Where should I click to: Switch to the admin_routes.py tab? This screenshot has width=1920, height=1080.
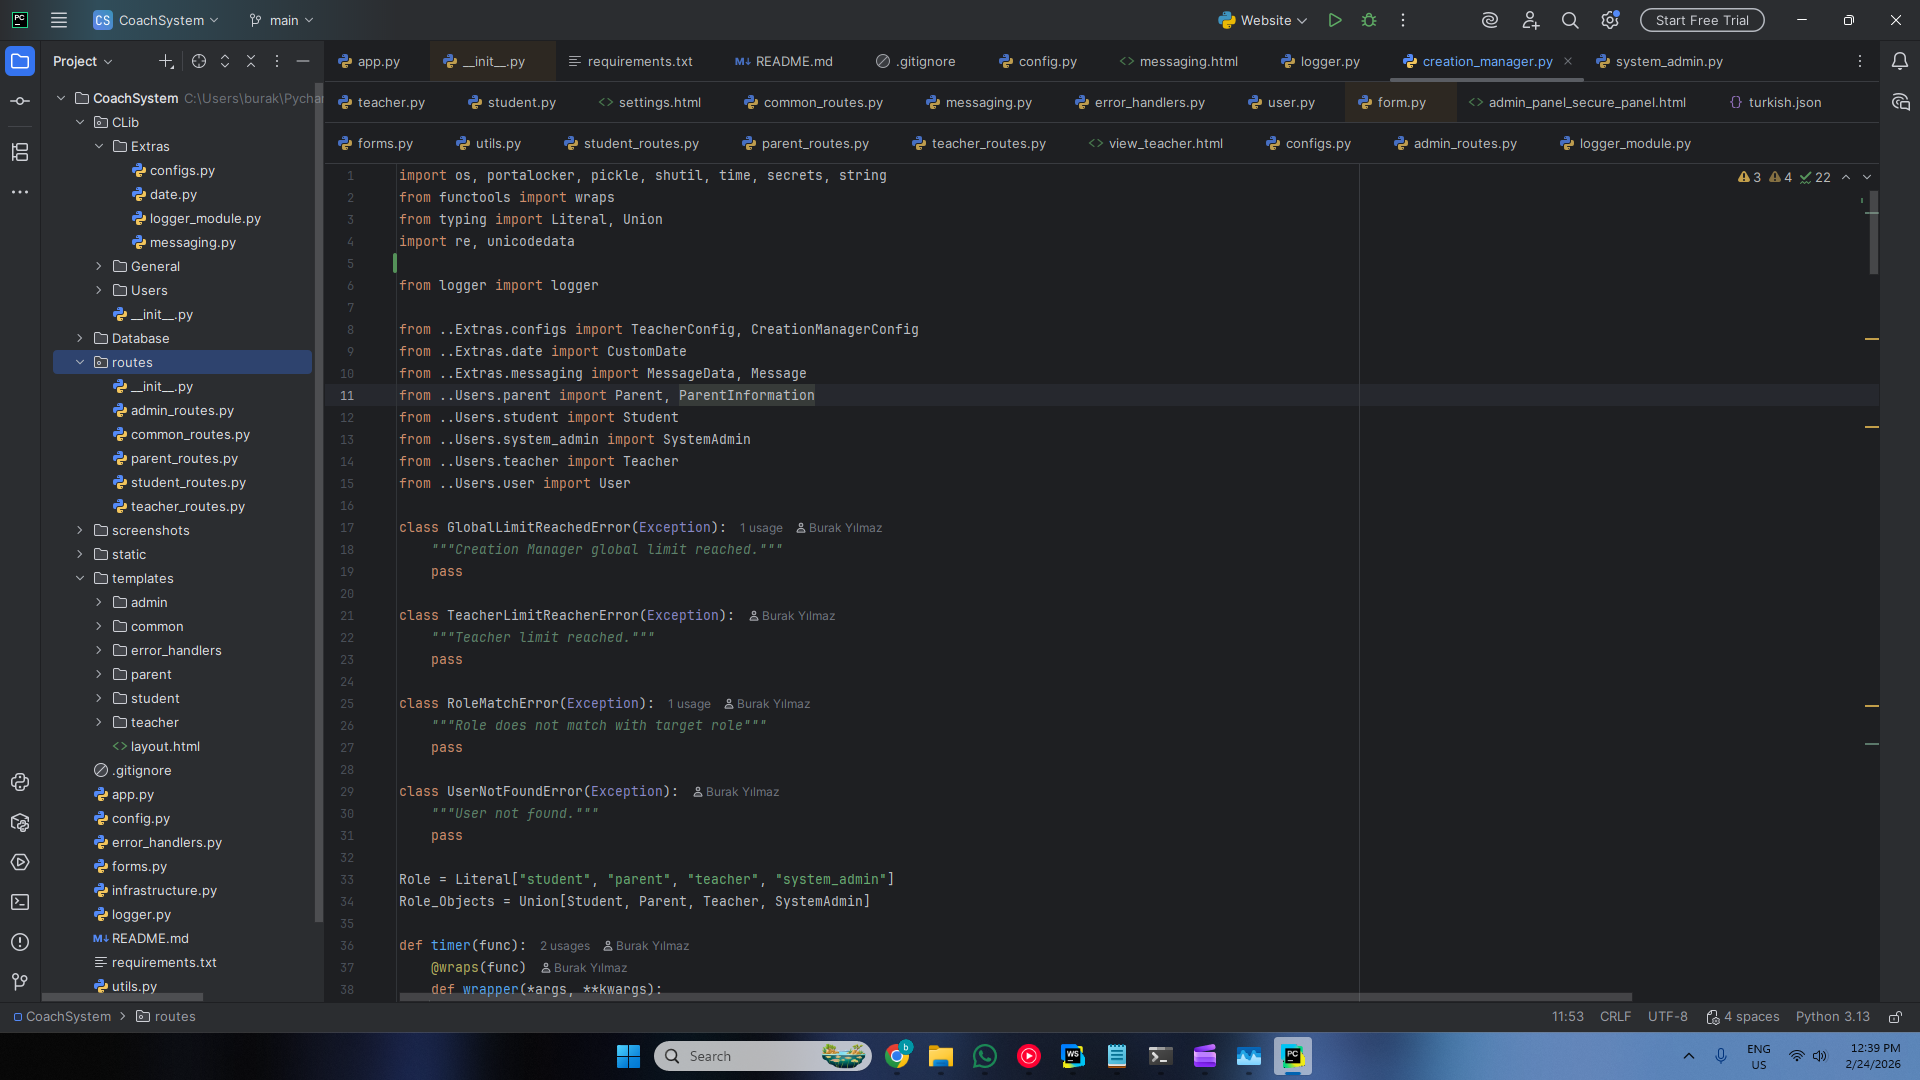tap(1455, 143)
